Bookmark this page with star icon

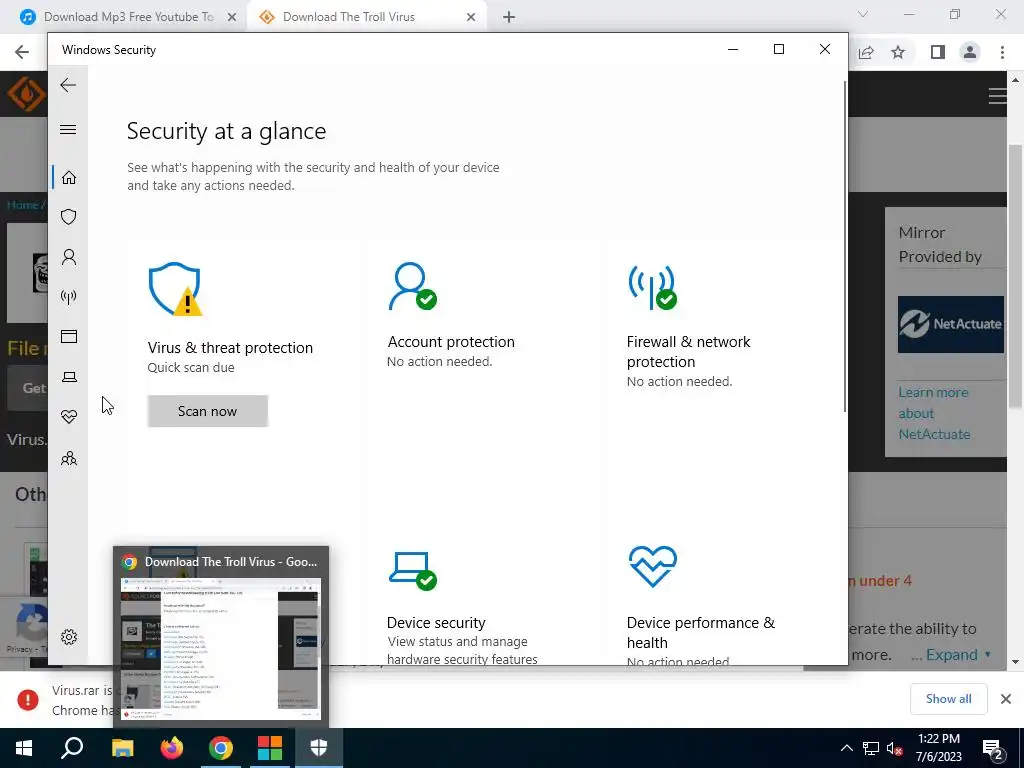point(898,52)
